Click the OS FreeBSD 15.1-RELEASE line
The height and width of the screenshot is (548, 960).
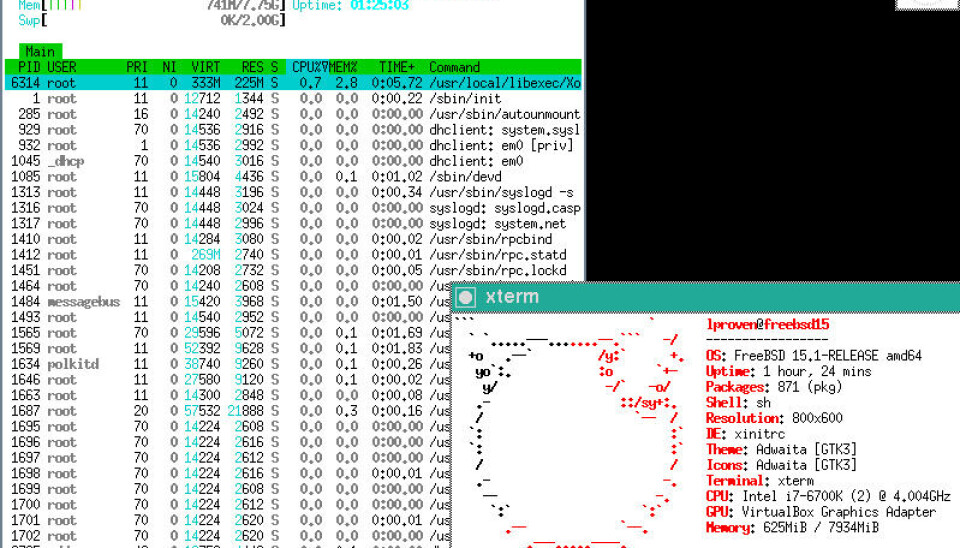click(x=814, y=356)
